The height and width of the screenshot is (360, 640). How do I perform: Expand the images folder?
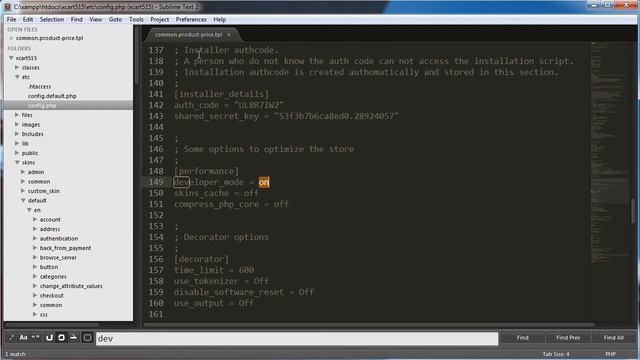pos(17,124)
